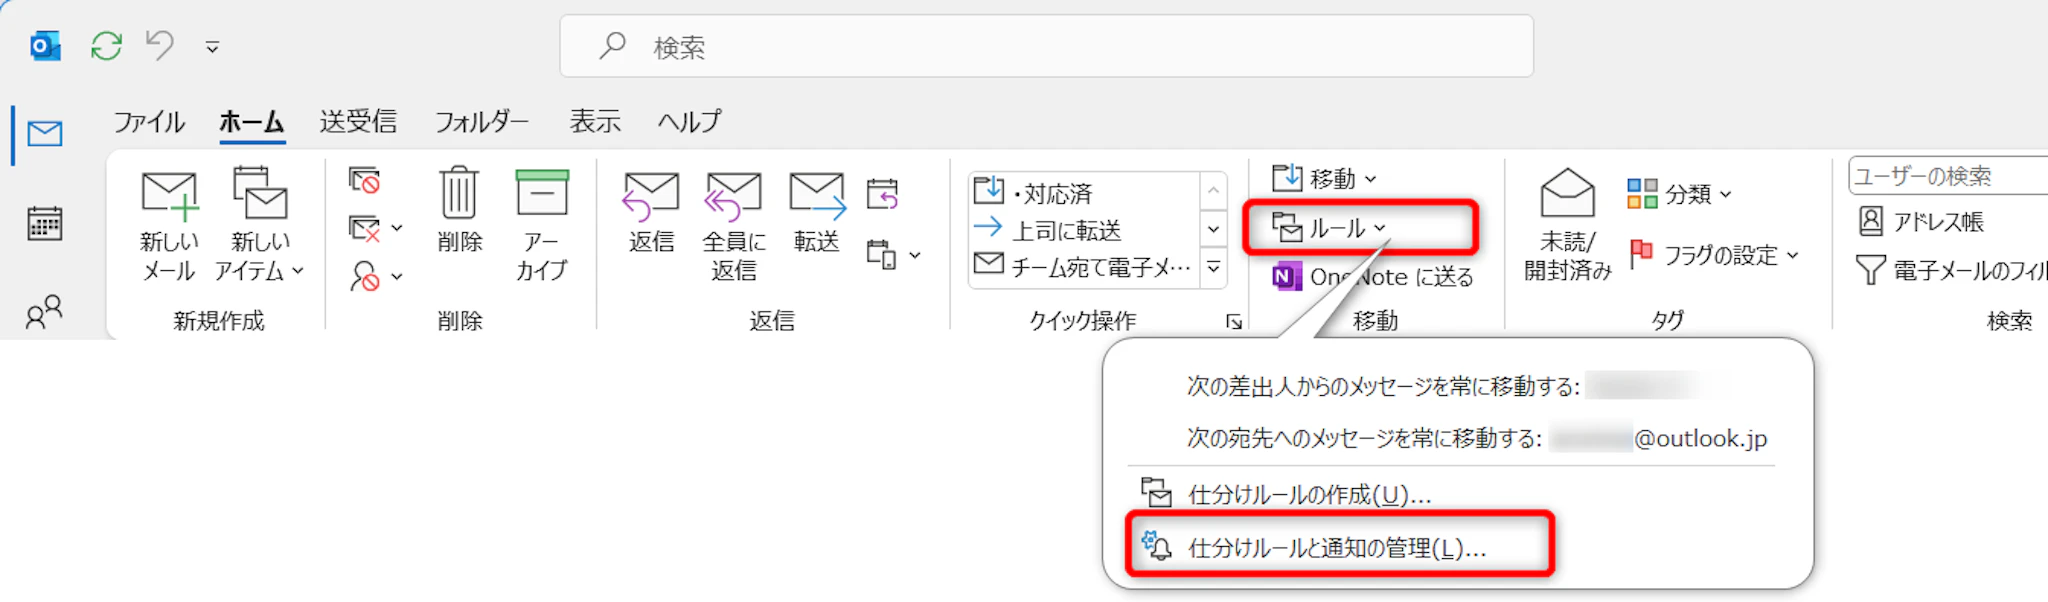Click the Archive (アーカイブ) icon
2048x602 pixels.
coord(541,193)
